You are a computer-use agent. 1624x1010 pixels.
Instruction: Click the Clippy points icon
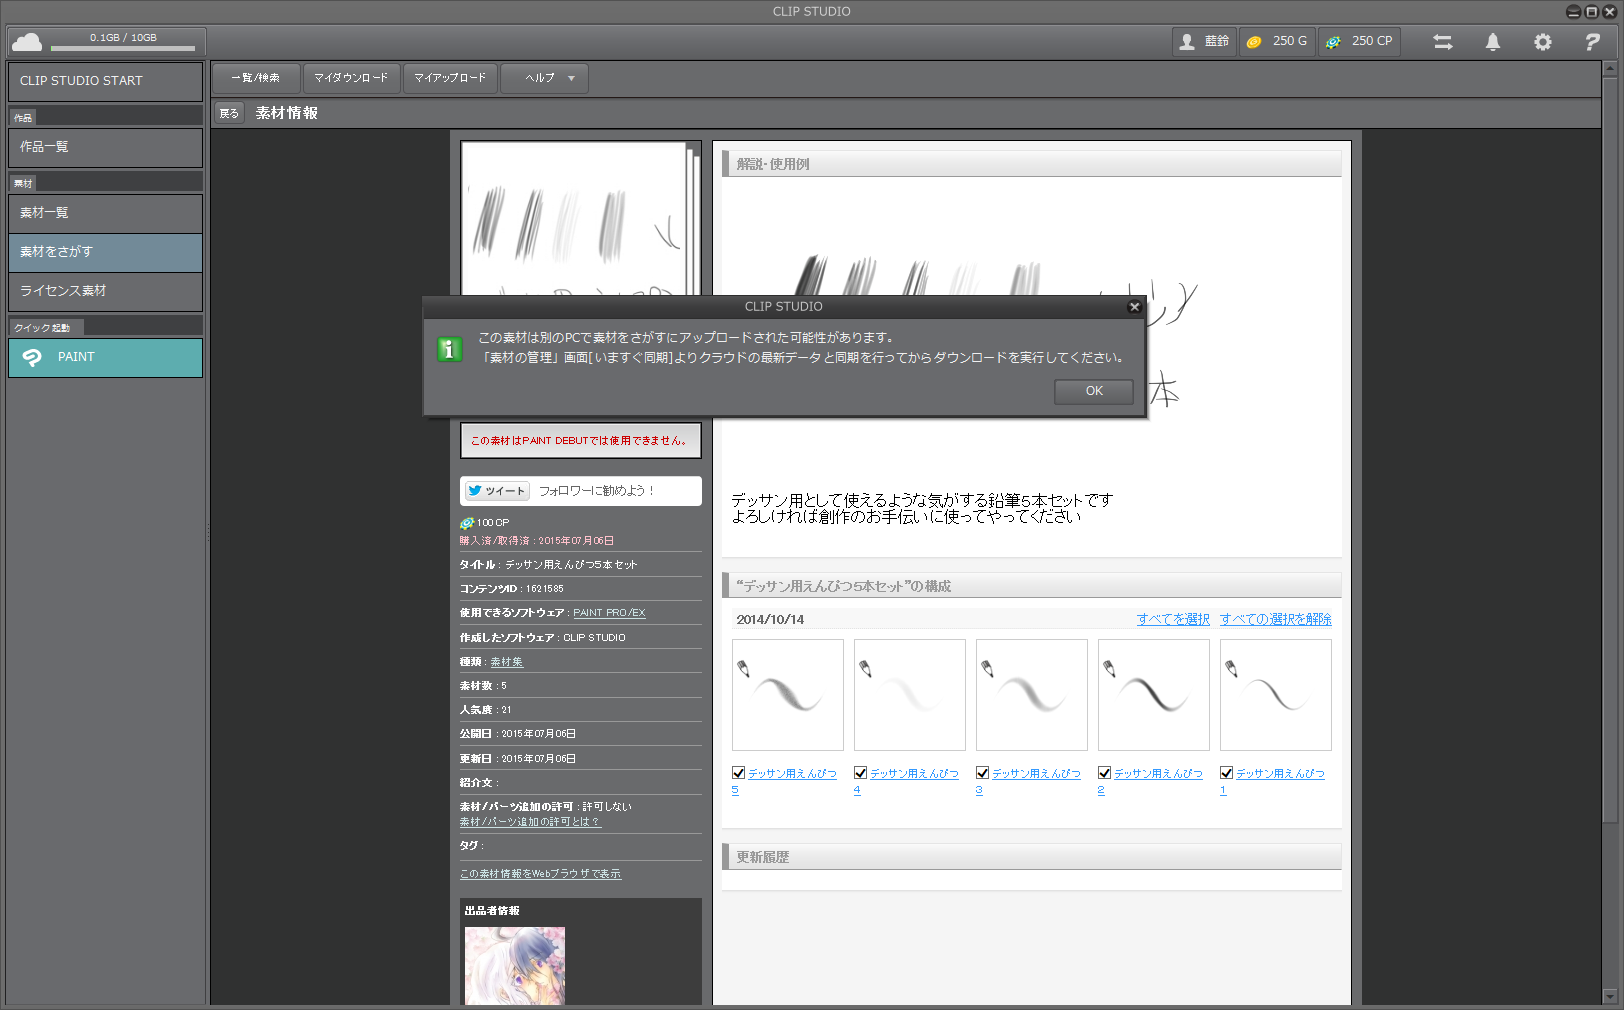[x=1333, y=42]
